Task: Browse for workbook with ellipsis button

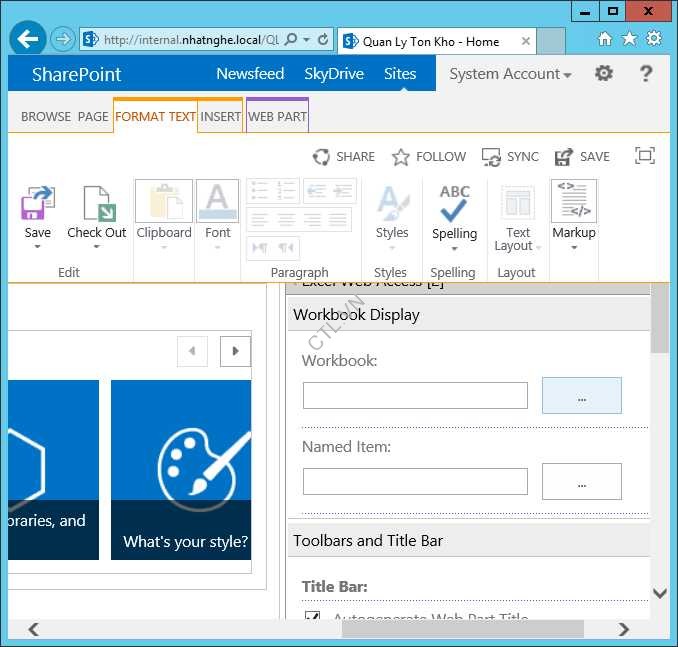Action: click(x=581, y=396)
